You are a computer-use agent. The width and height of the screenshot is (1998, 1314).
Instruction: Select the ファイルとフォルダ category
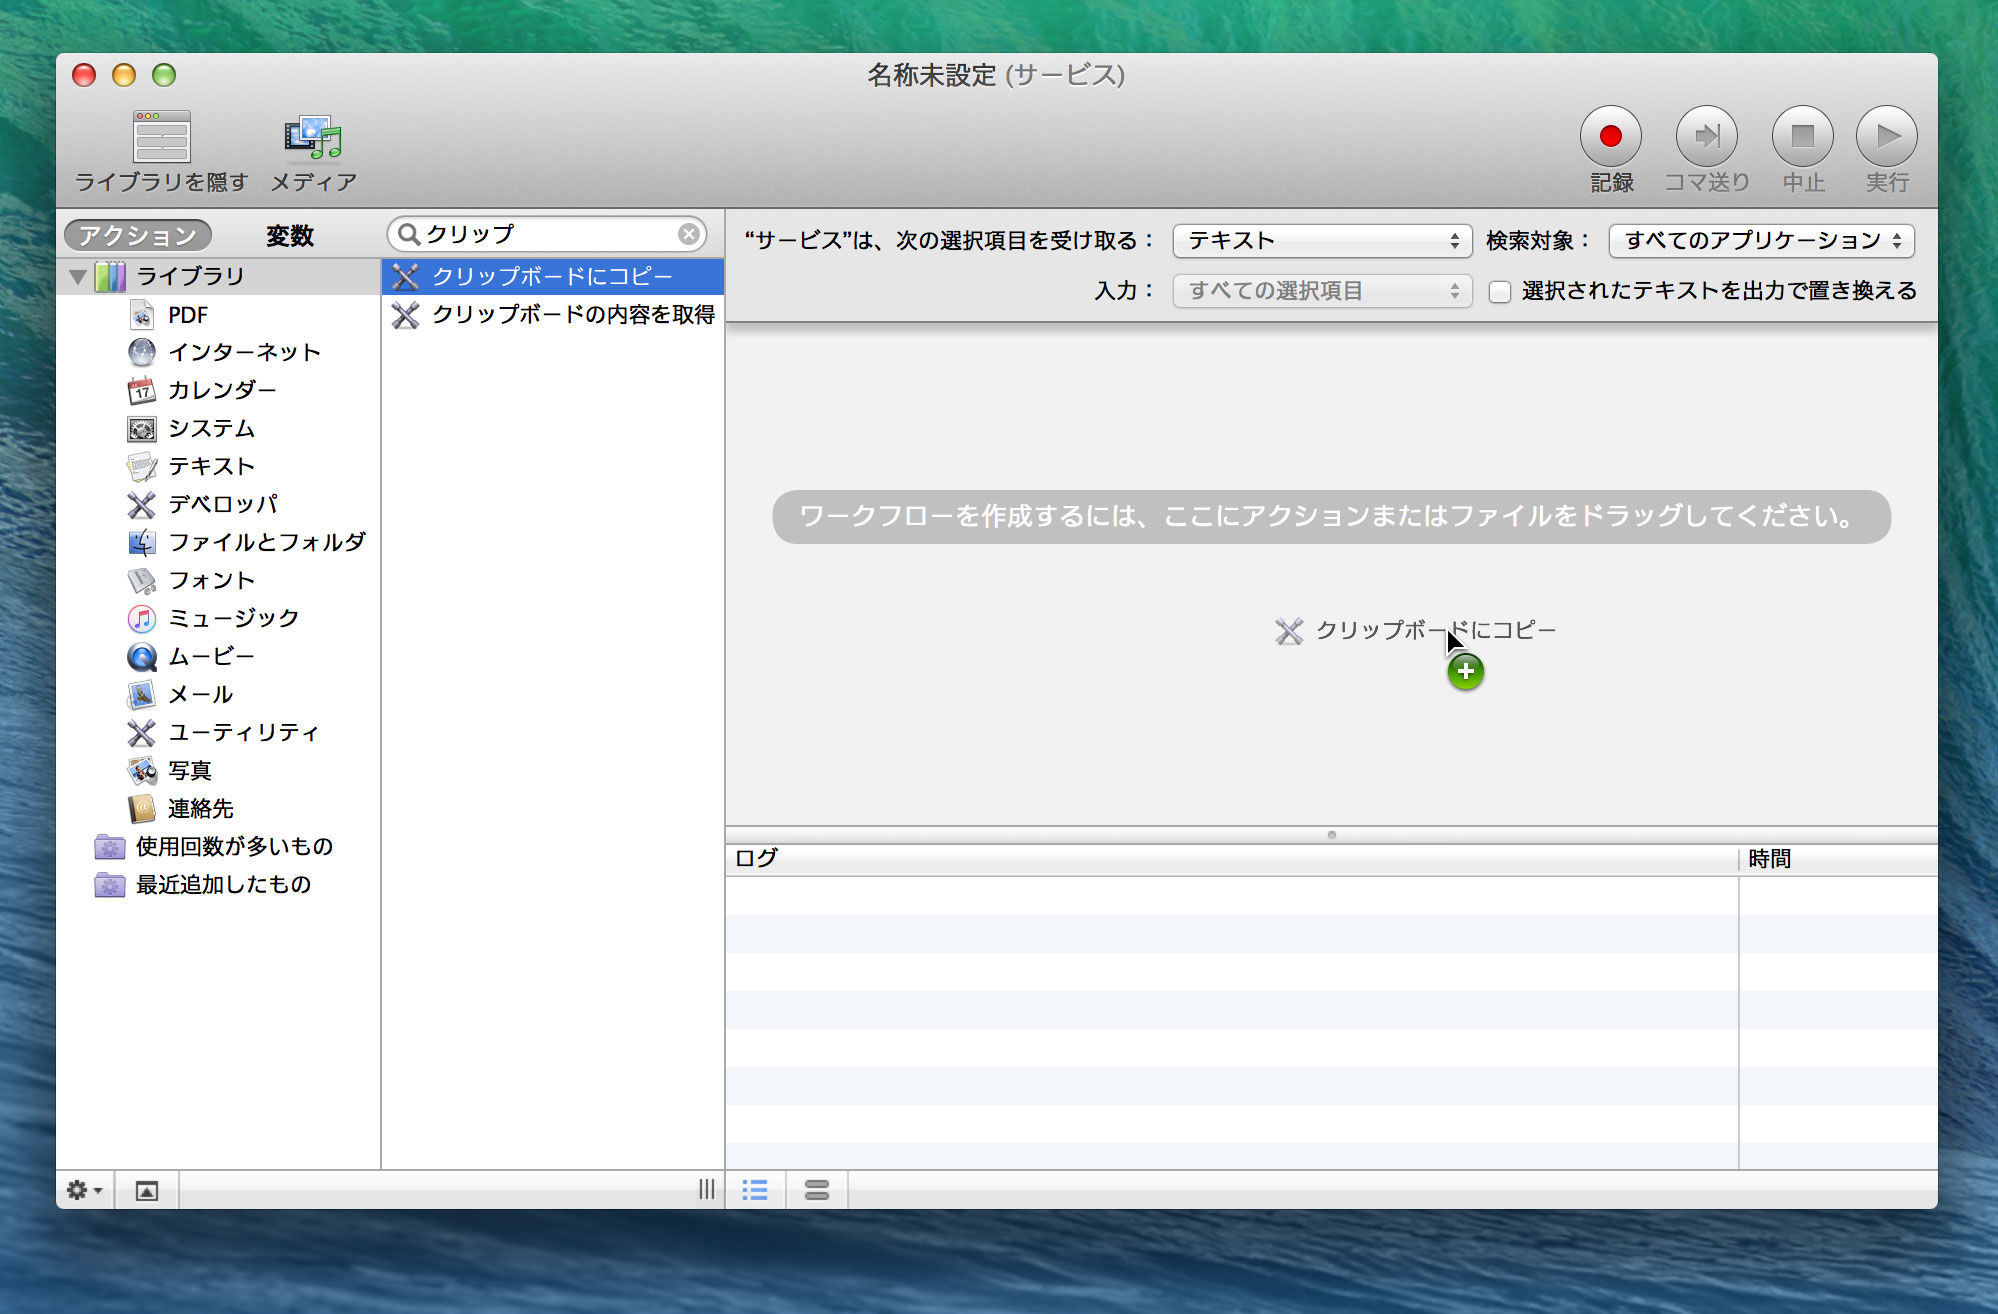[x=219, y=542]
